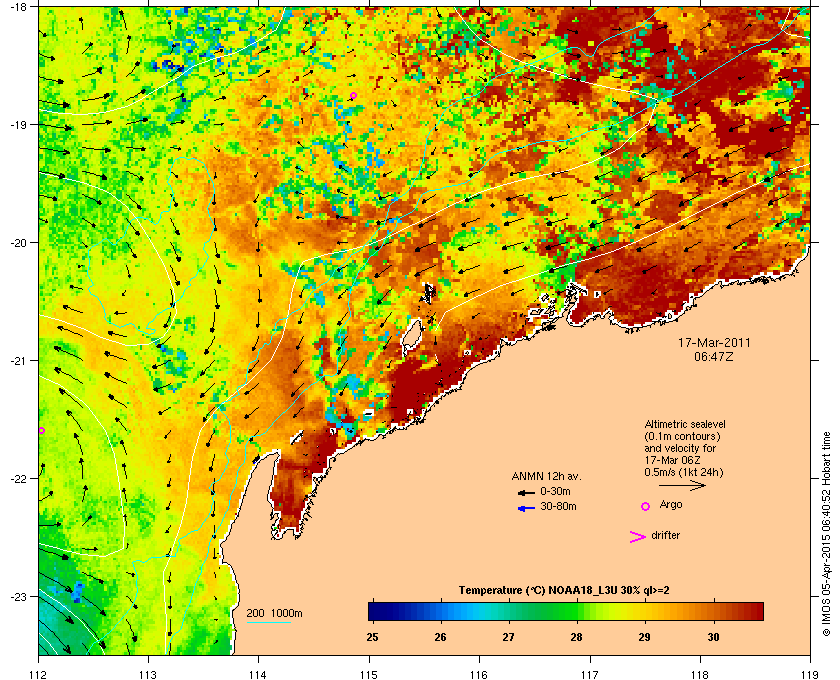Click the Argo float marker at the western map edge

41,430
